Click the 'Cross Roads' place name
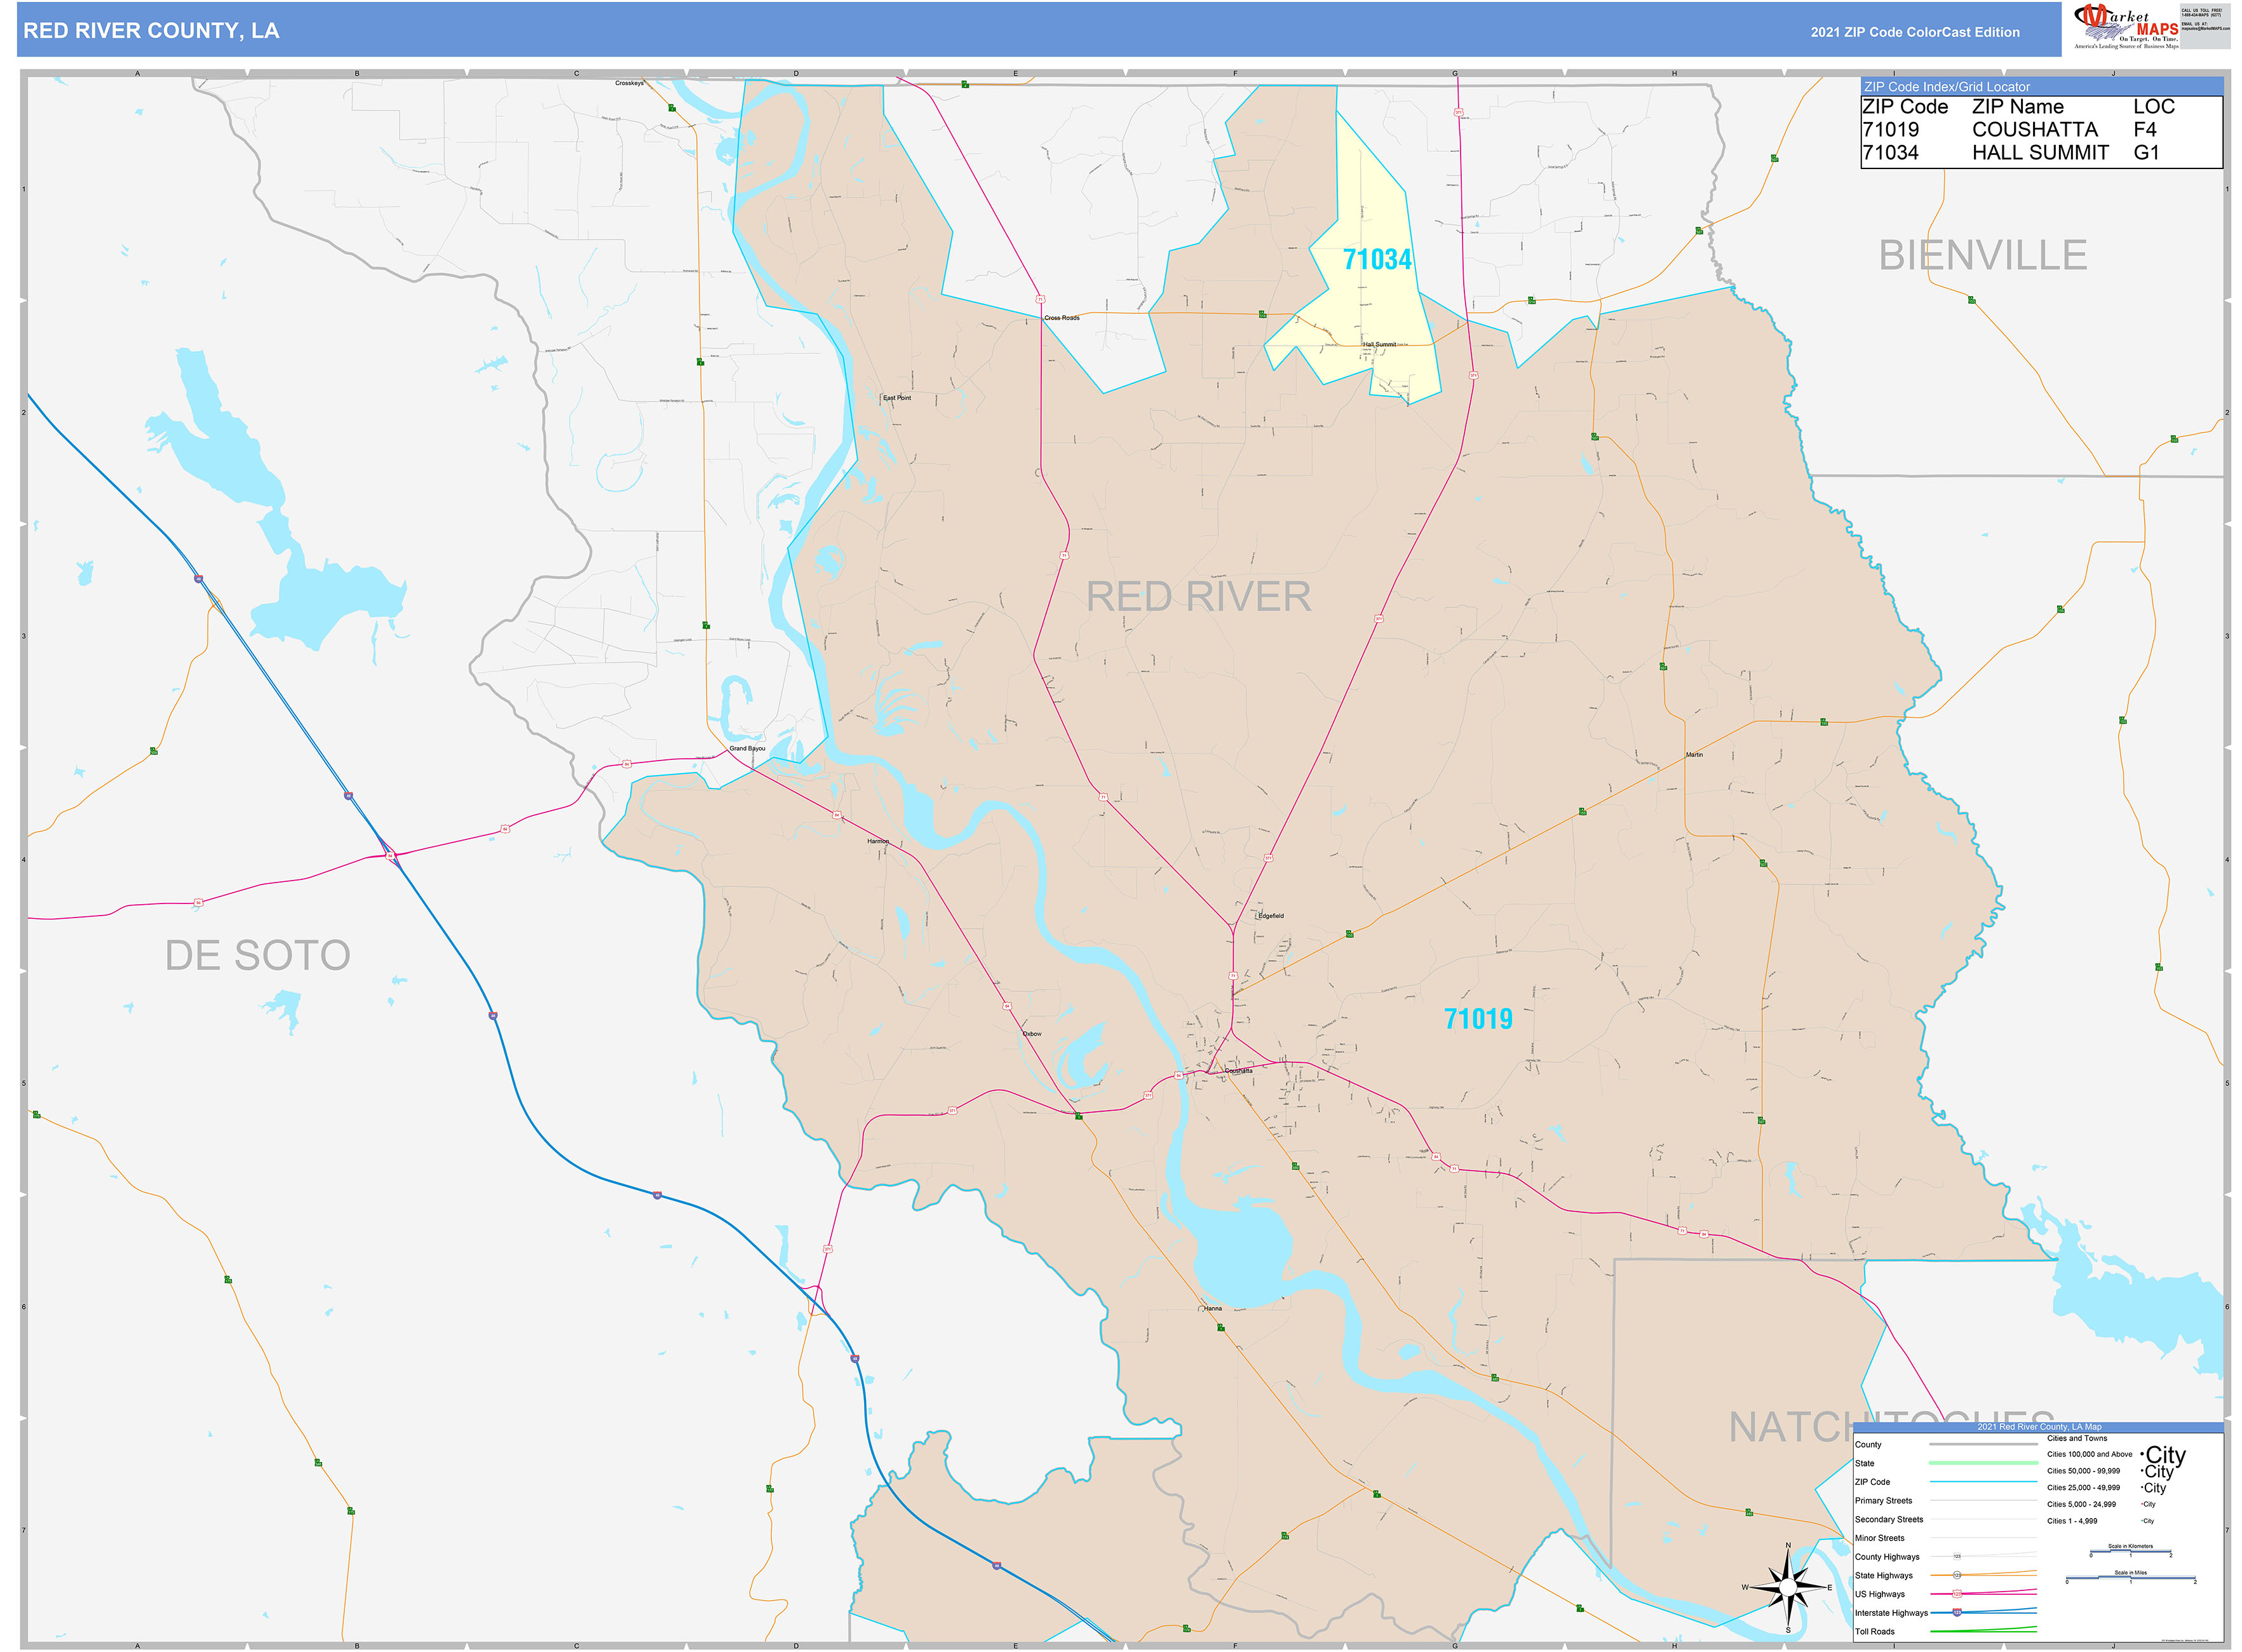The width and height of the screenshot is (2242, 1652). click(x=1061, y=318)
